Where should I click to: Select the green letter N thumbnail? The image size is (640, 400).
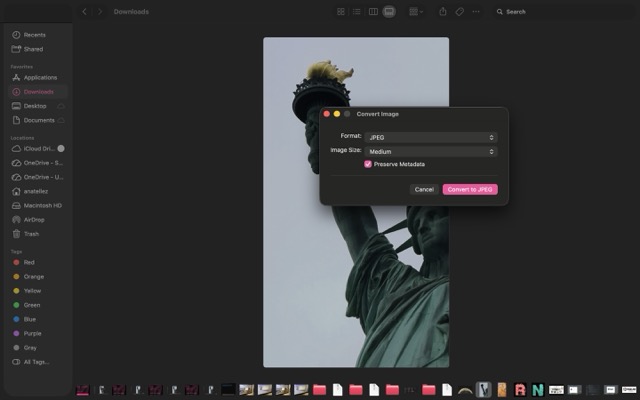pyautogui.click(x=538, y=389)
